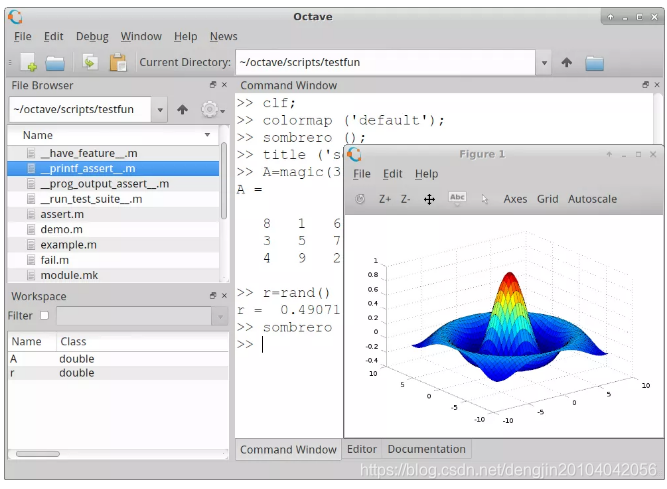The width and height of the screenshot is (667, 489).
Task: Click the New Script icon in toolbar
Action: (x=28, y=63)
